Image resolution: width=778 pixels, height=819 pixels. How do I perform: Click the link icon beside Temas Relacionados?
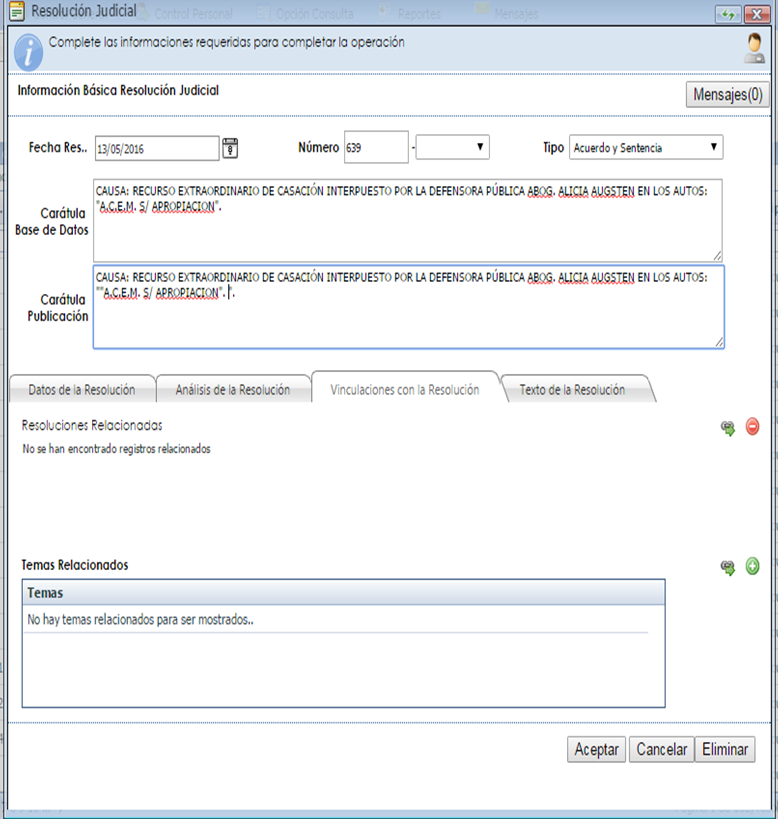tap(728, 567)
